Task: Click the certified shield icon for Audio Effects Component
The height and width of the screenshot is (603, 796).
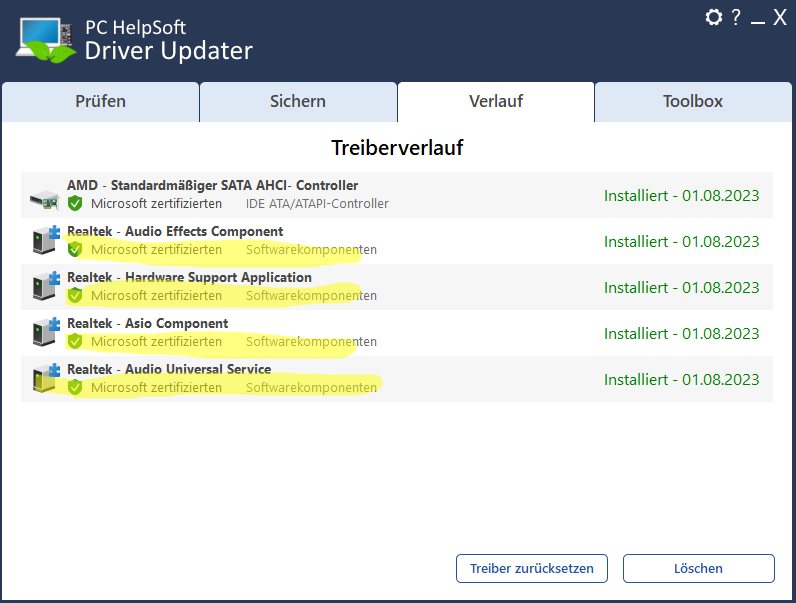Action: (75, 249)
